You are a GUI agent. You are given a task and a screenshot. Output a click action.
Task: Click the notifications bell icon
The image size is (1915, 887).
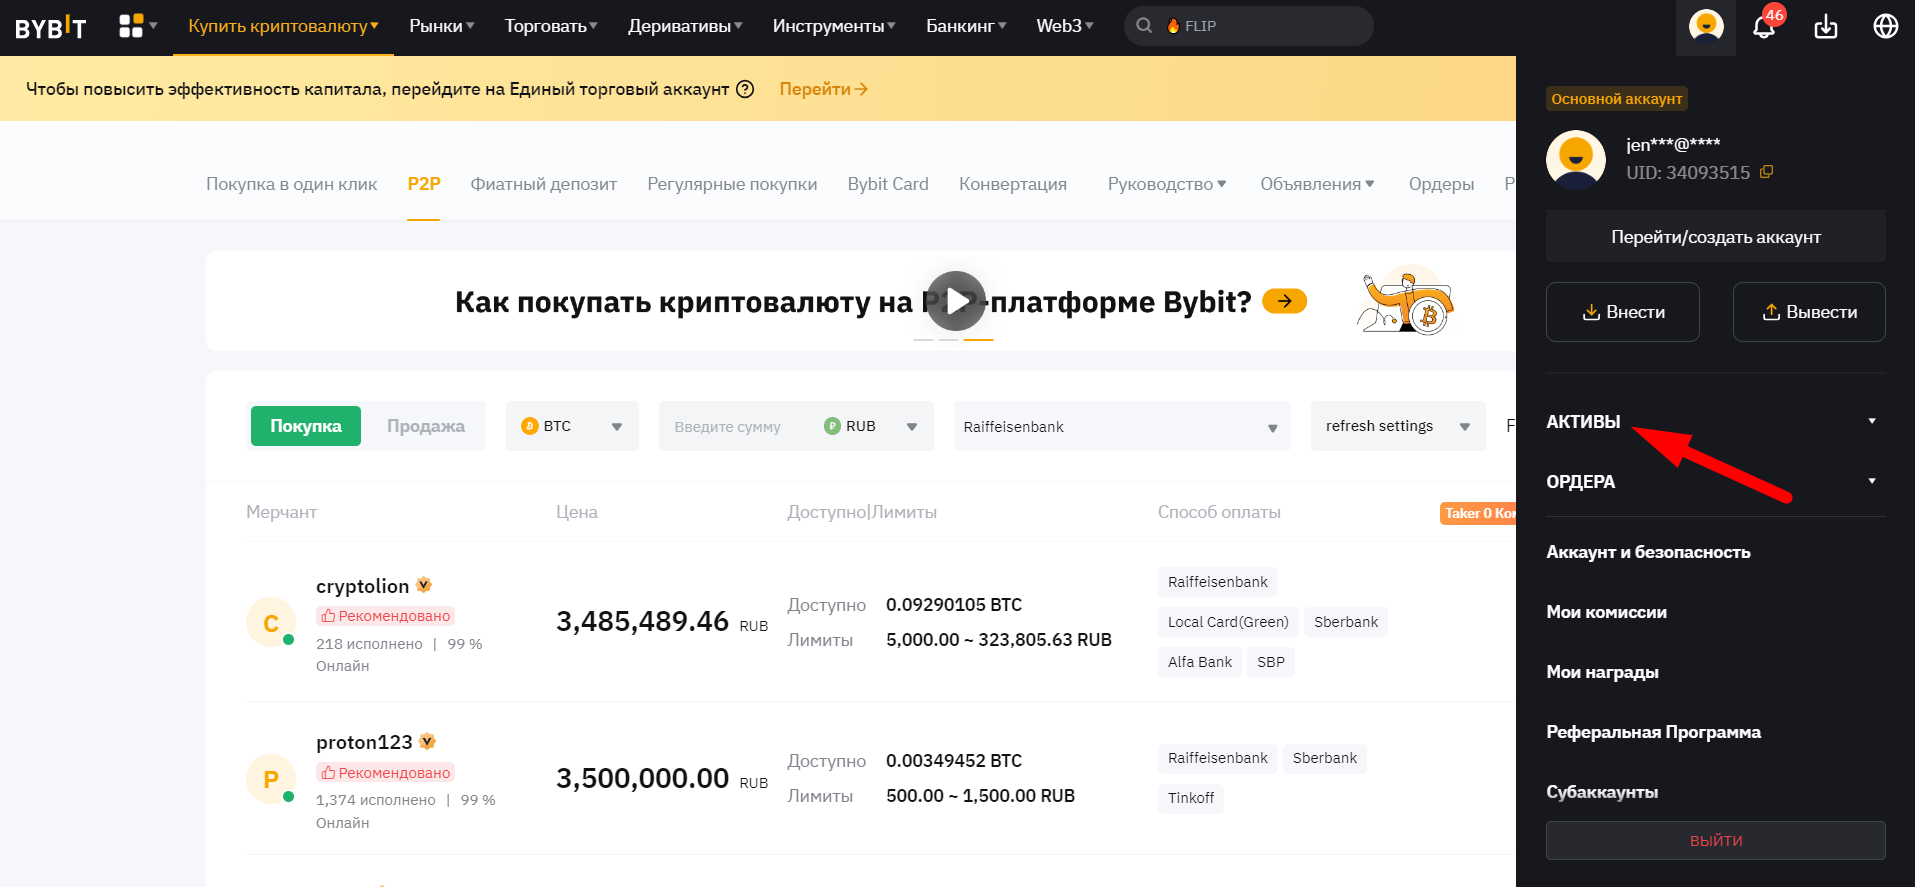pyautogui.click(x=1764, y=27)
